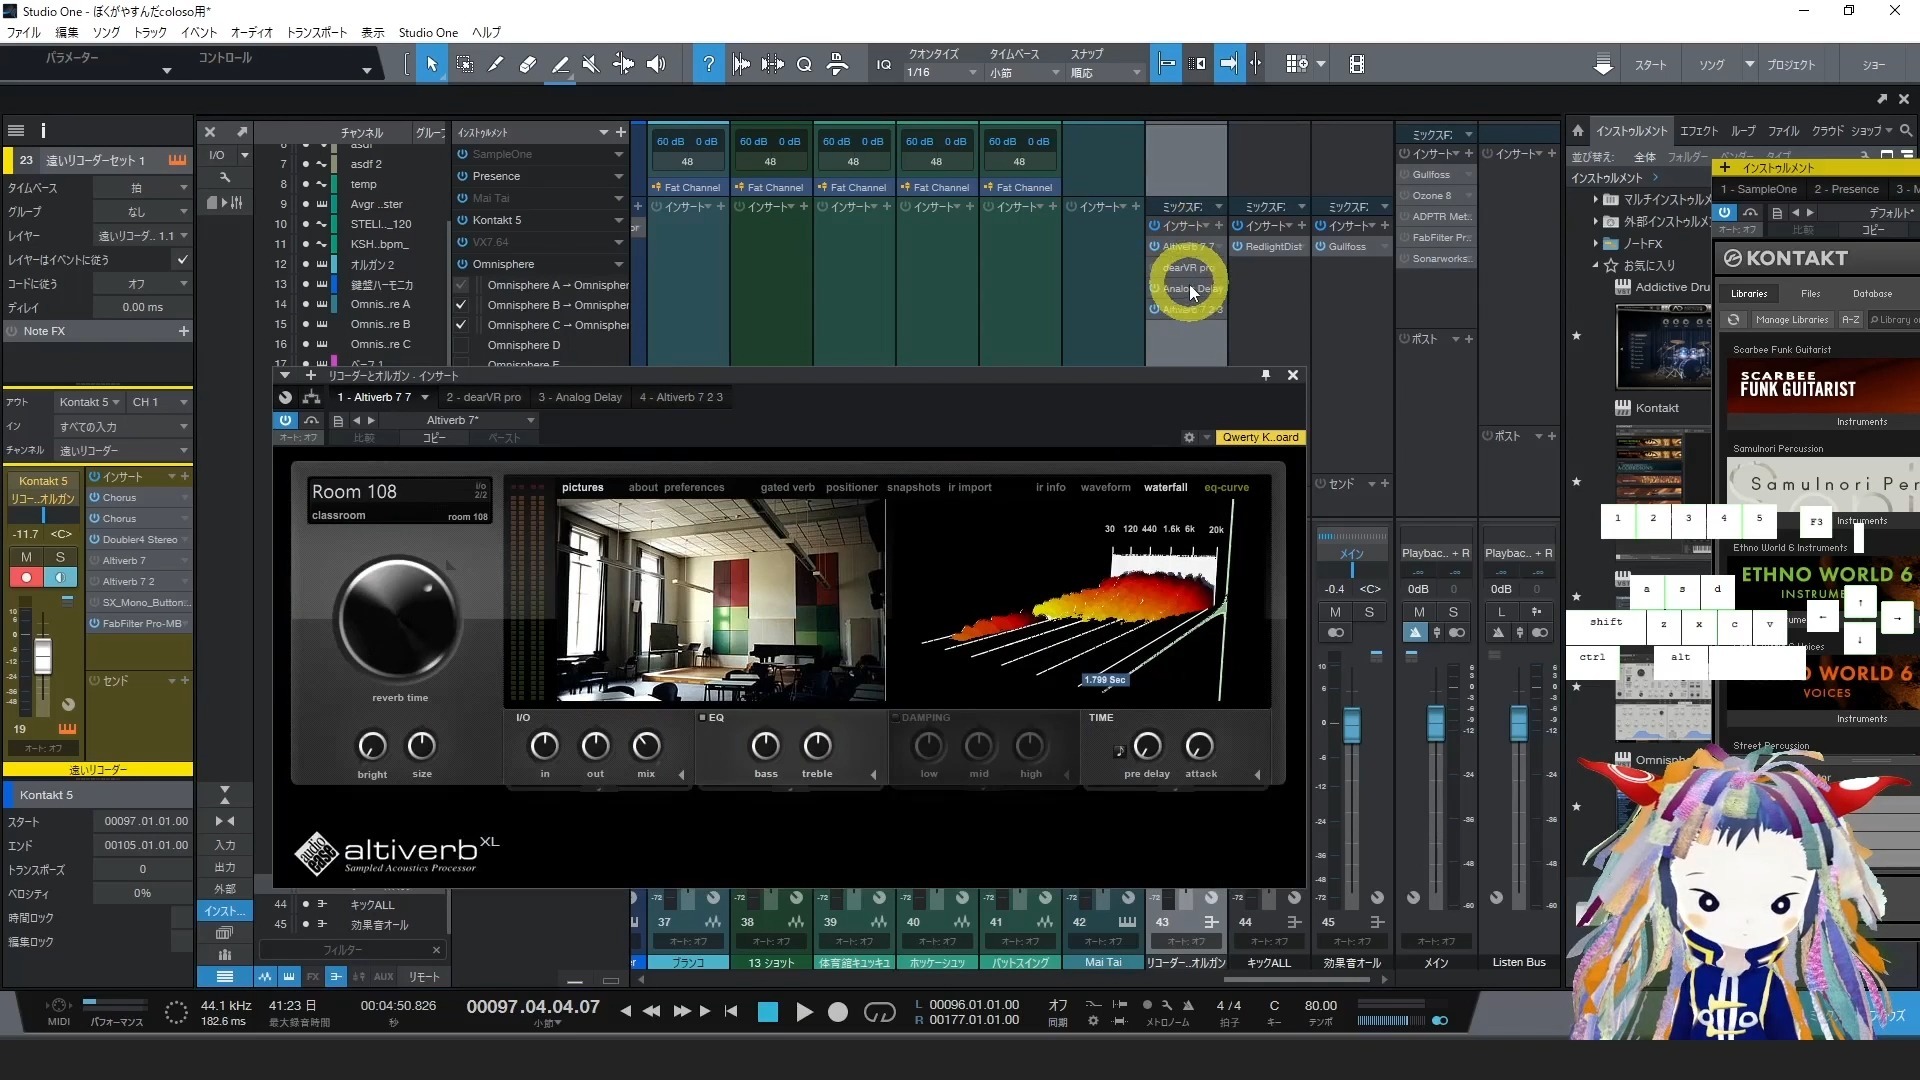Toggle the Omnisphere C output checkbox
Image resolution: width=1920 pixels, height=1080 pixels.
pos(461,325)
